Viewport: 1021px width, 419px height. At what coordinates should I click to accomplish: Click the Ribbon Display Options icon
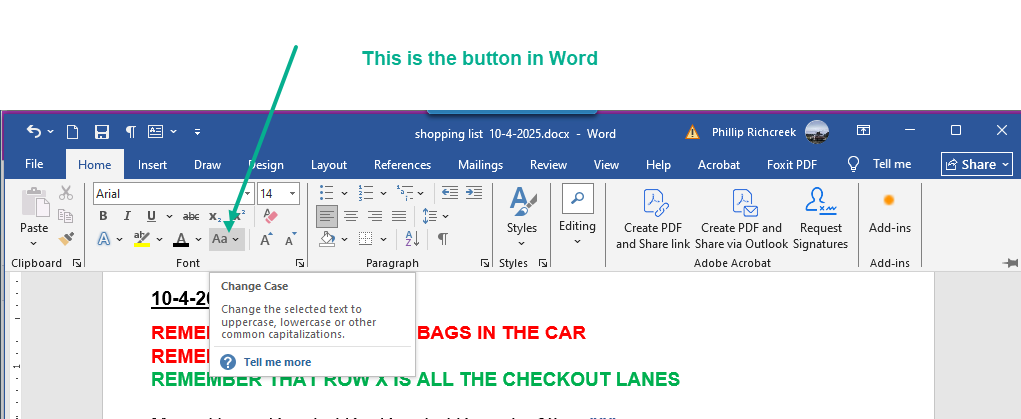pyautogui.click(x=863, y=130)
